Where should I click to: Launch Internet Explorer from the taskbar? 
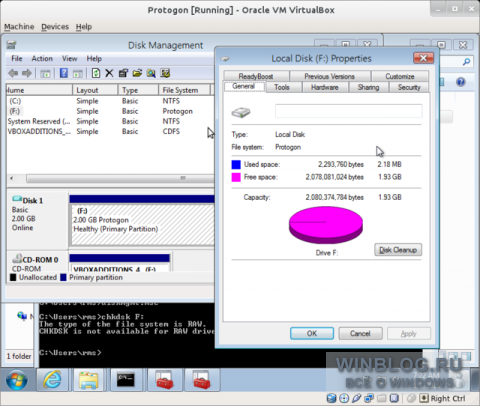(53, 380)
